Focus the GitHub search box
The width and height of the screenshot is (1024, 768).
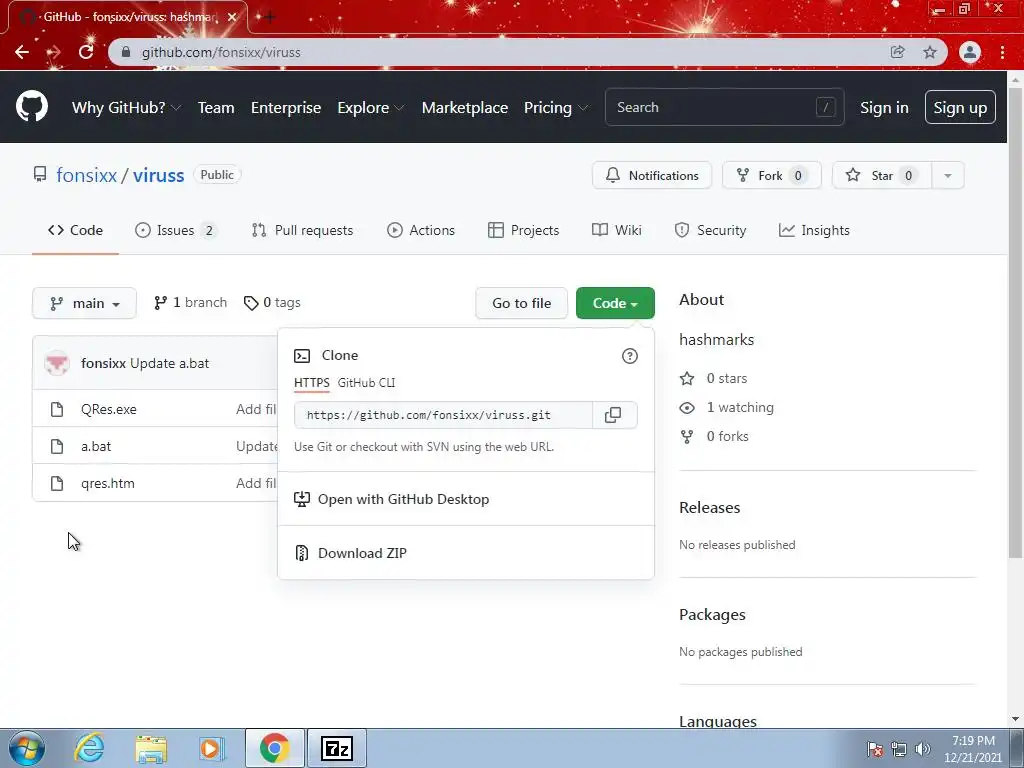[724, 107]
